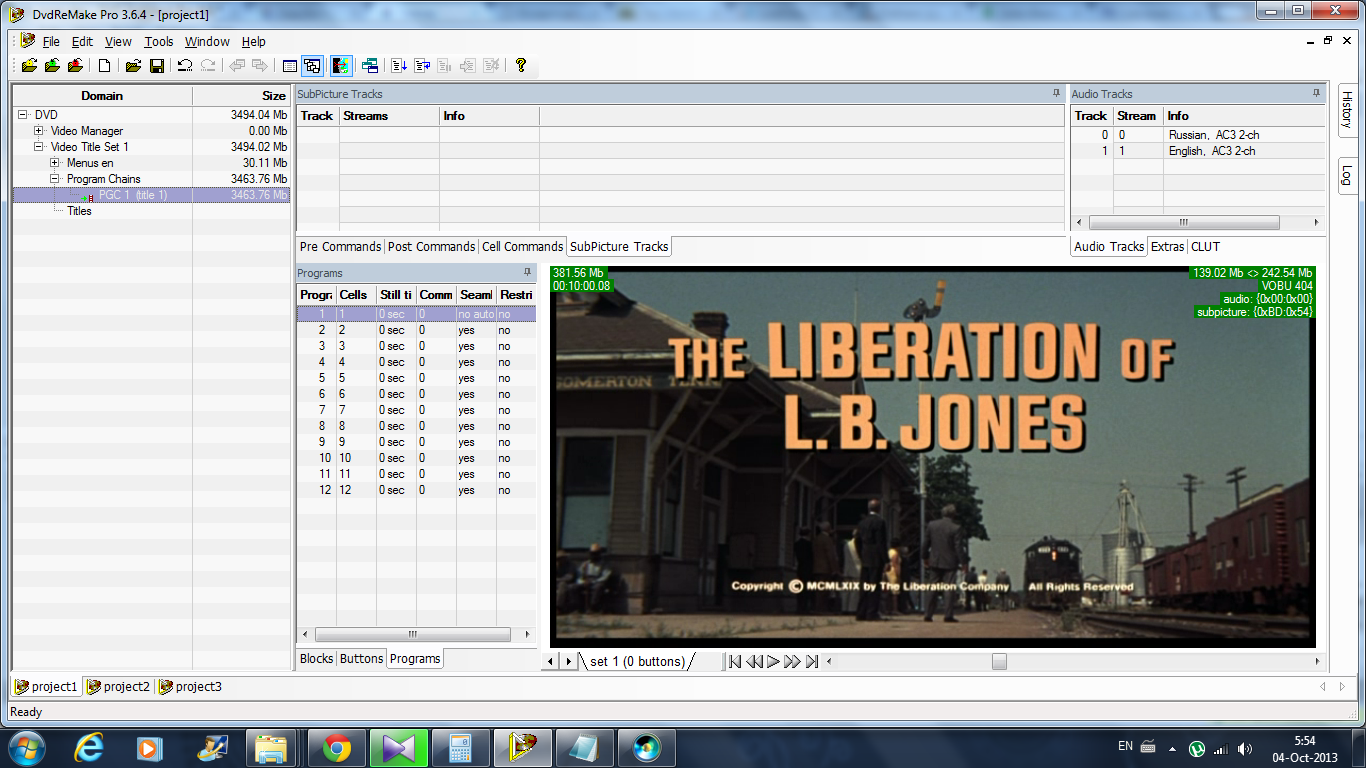Expand the Video Manager tree node
This screenshot has width=1366, height=768.
coord(39,131)
